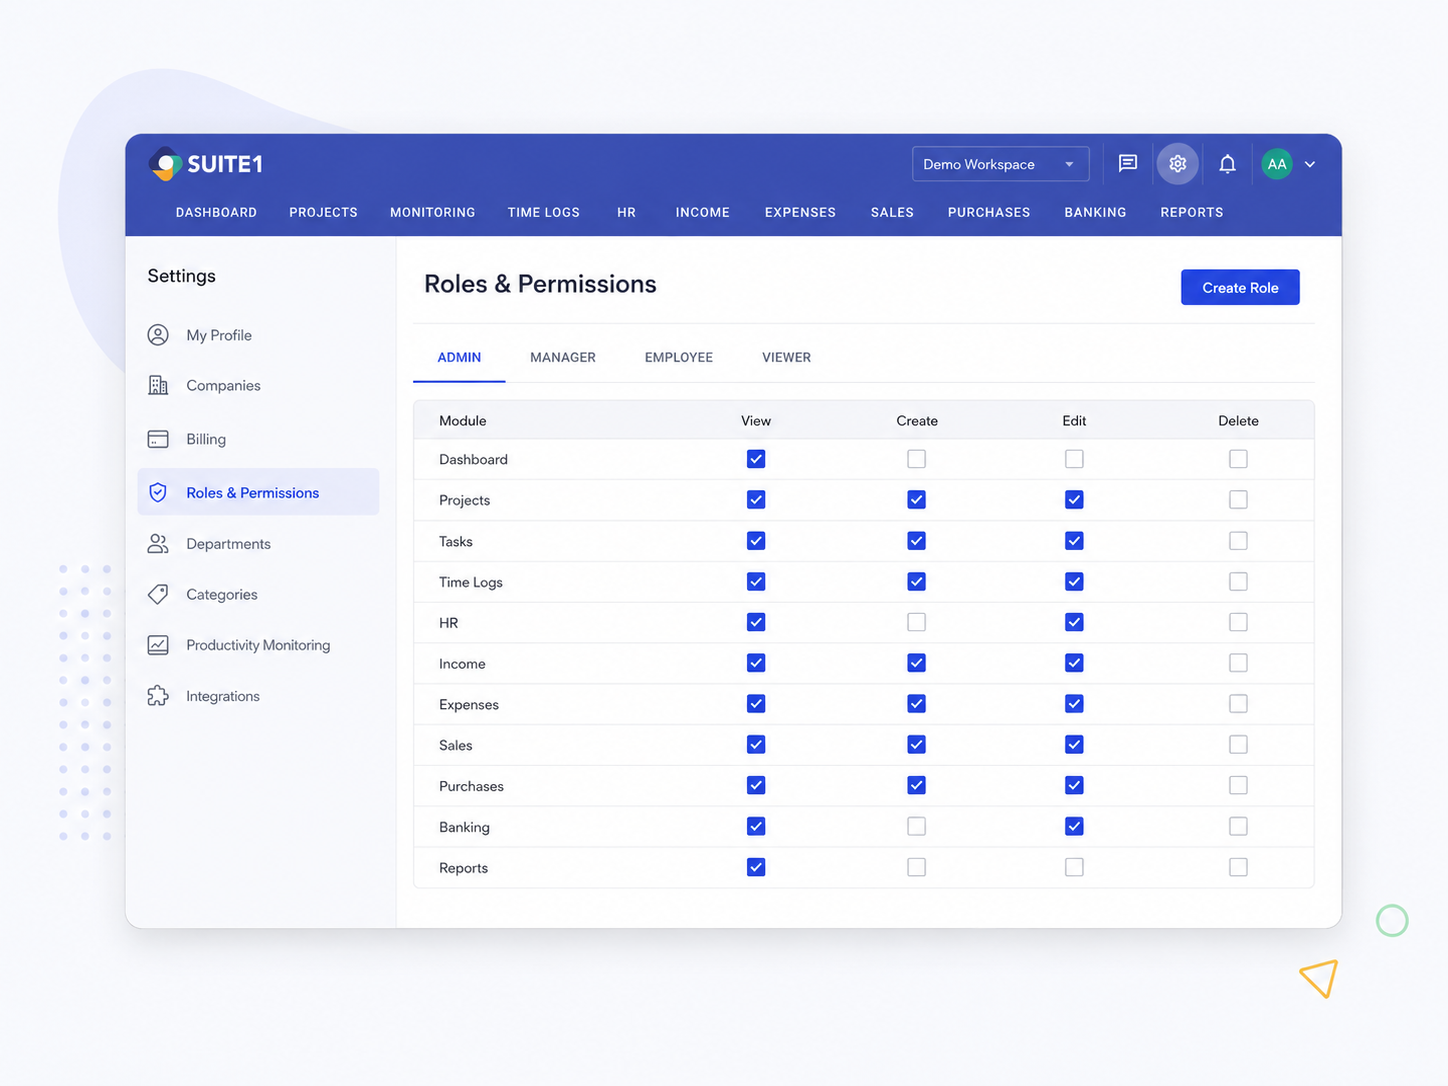Open the PROJECTS nav menu
This screenshot has height=1086, width=1448.
[x=323, y=212]
